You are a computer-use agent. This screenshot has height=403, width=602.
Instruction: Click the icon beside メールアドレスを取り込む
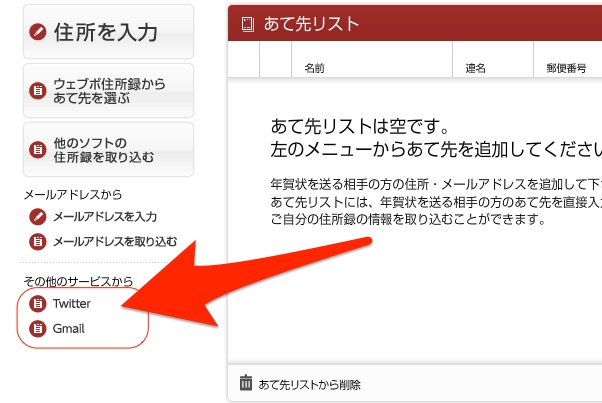click(x=38, y=242)
